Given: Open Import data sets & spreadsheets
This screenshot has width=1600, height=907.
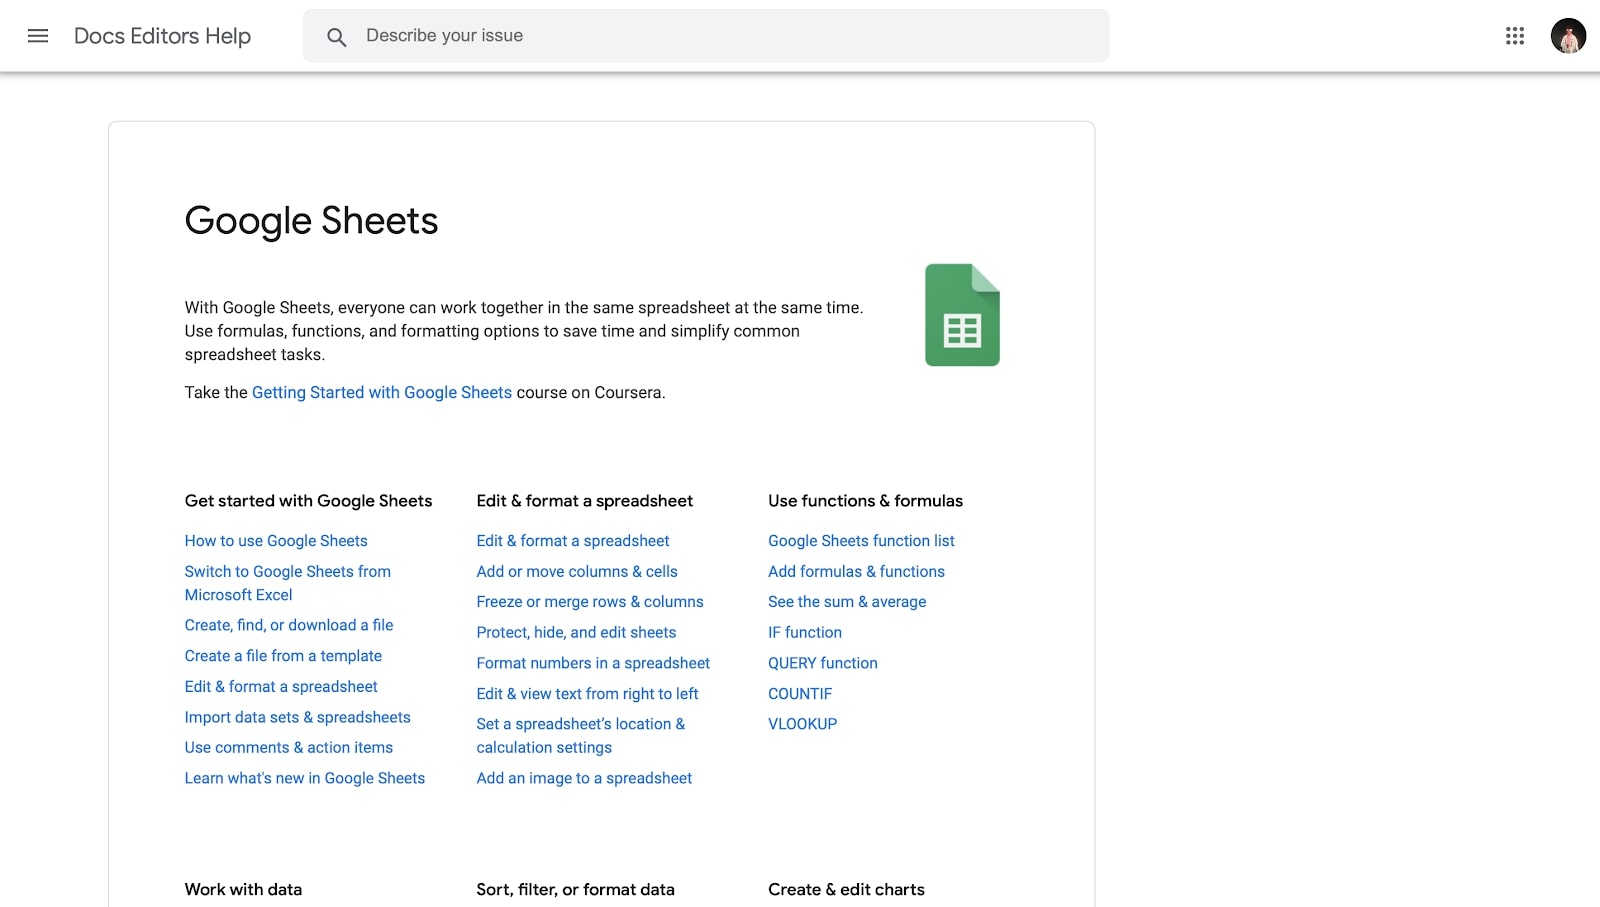Looking at the screenshot, I should point(298,717).
